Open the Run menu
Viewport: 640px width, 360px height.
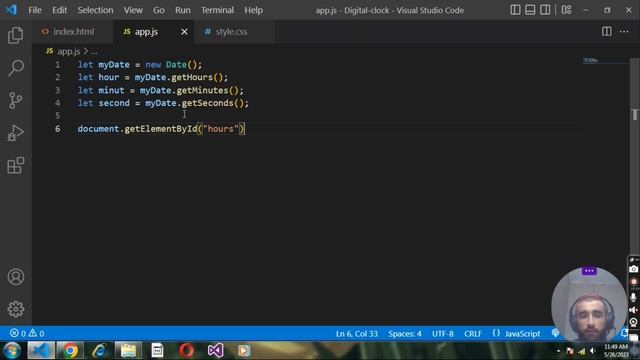pos(183,10)
